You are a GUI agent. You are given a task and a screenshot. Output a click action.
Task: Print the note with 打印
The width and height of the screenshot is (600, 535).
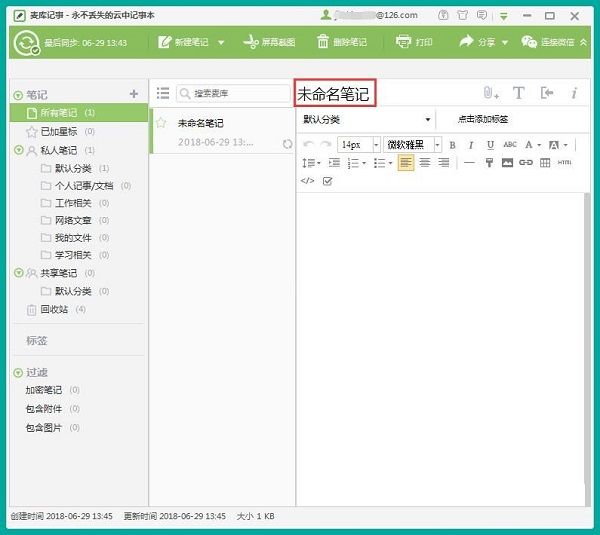(414, 42)
